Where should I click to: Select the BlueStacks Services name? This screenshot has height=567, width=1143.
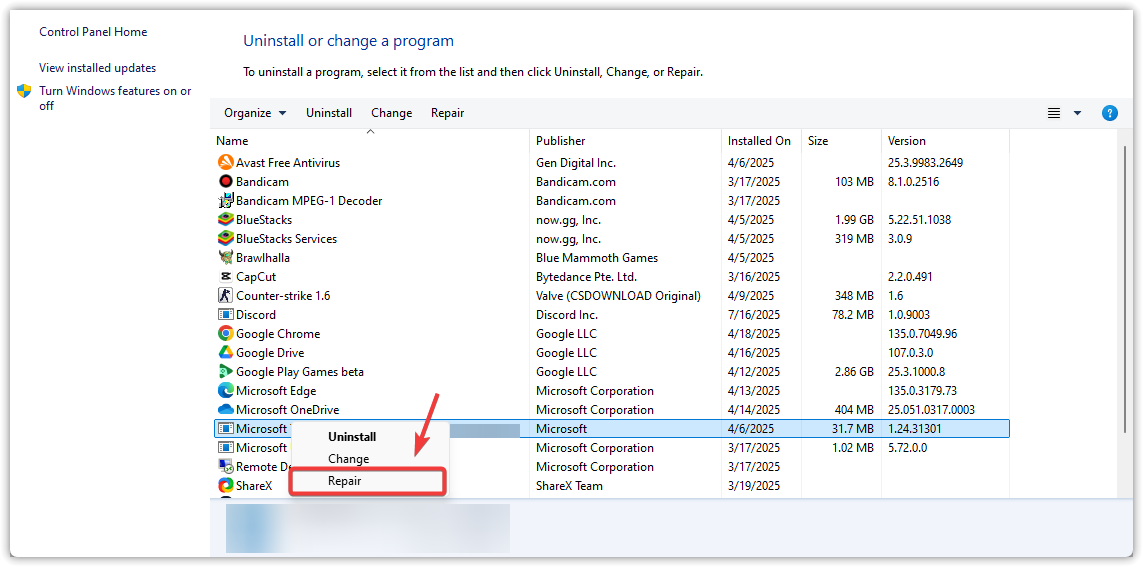coord(286,238)
